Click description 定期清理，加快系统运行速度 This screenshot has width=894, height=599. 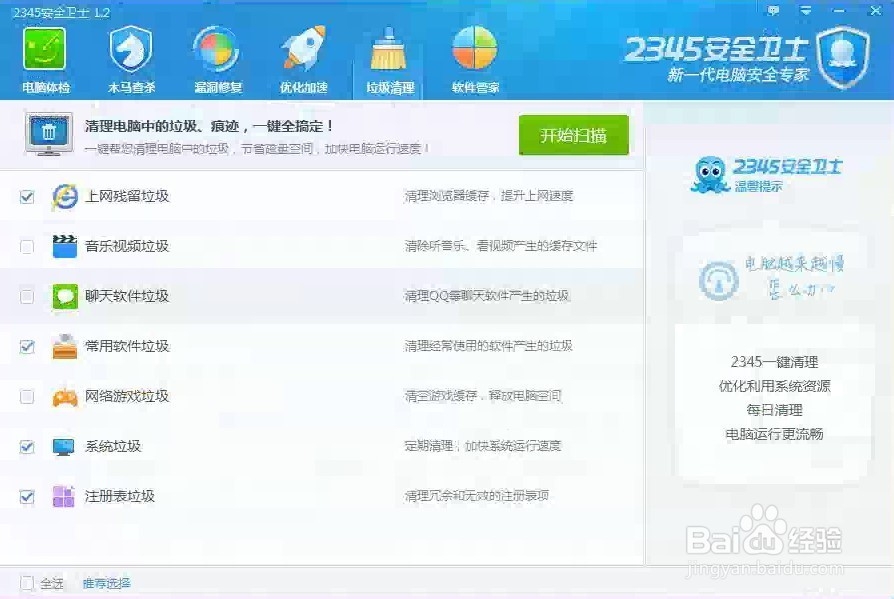click(483, 446)
